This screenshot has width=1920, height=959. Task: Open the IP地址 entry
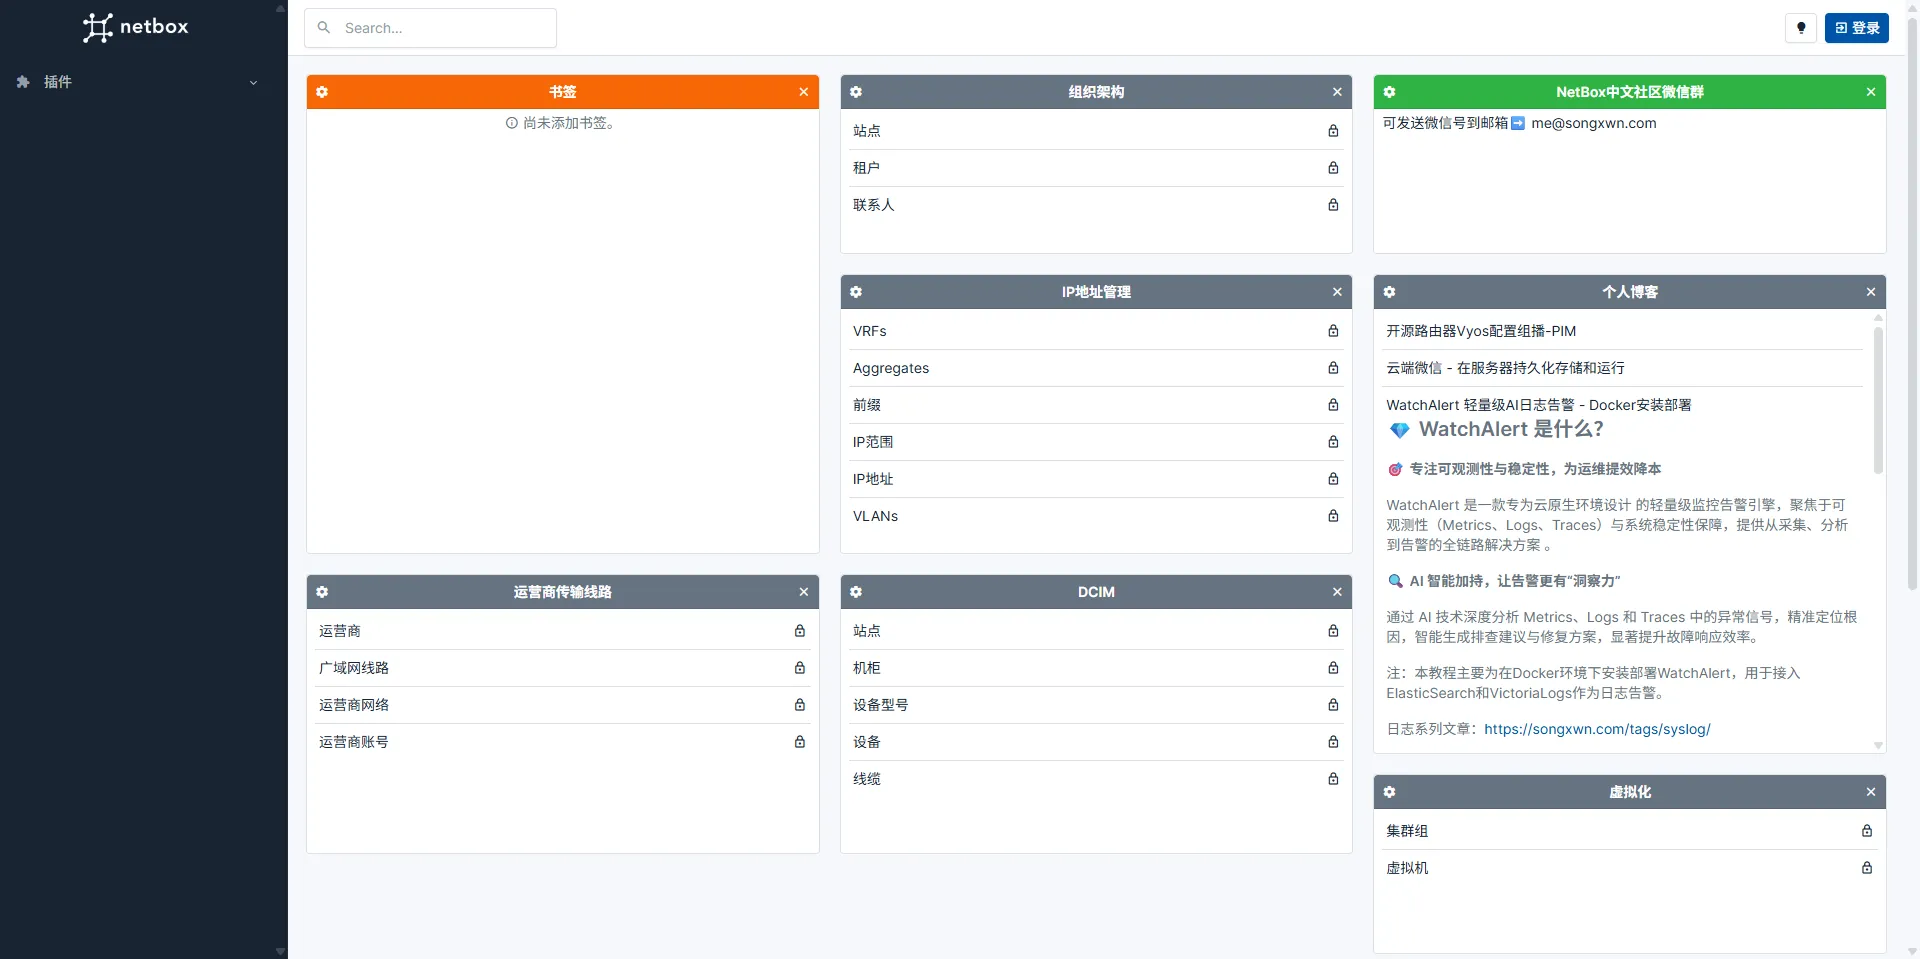[x=1096, y=479]
